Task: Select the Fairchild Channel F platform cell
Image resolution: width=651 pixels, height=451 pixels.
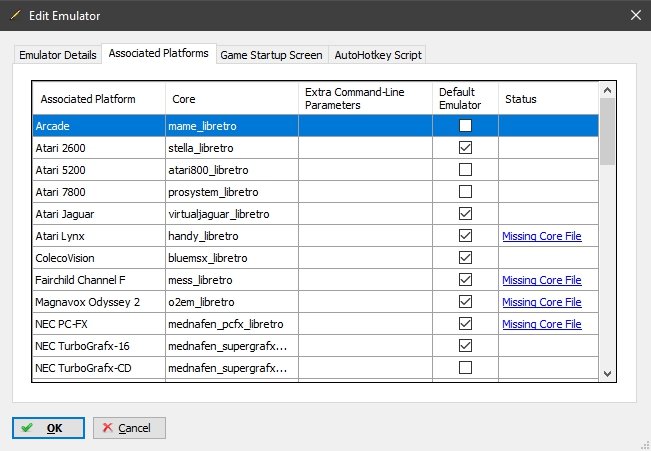Action: [x=99, y=280]
